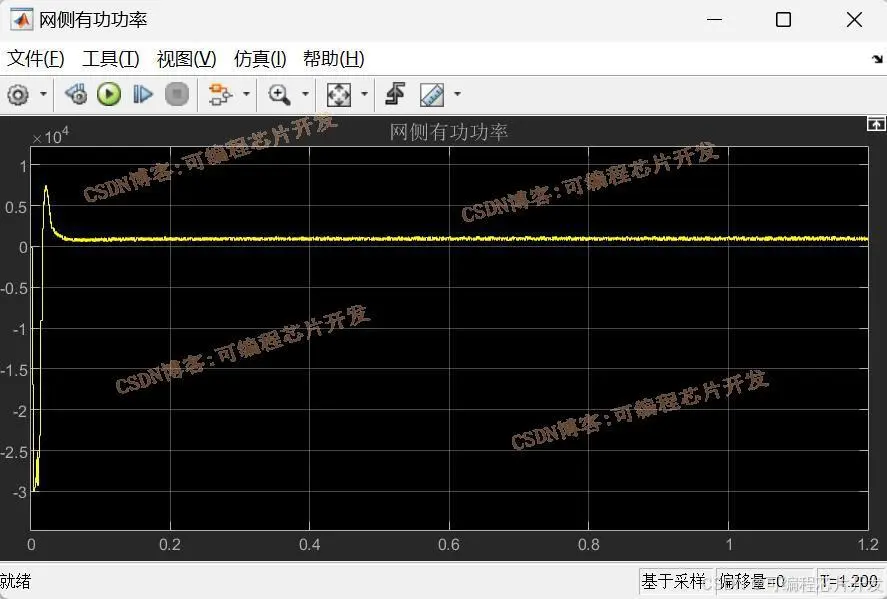Click the step forward icon
This screenshot has height=599, width=887.
143,94
